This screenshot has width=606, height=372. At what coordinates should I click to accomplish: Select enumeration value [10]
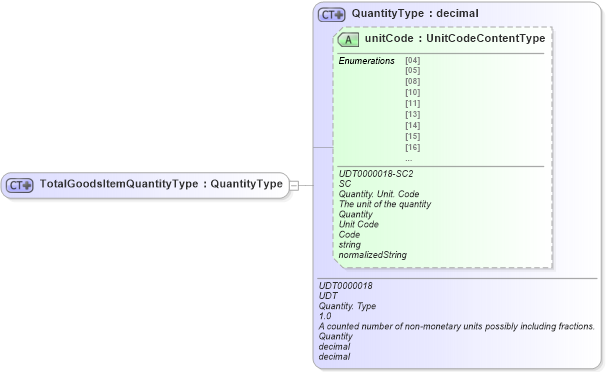[412, 92]
